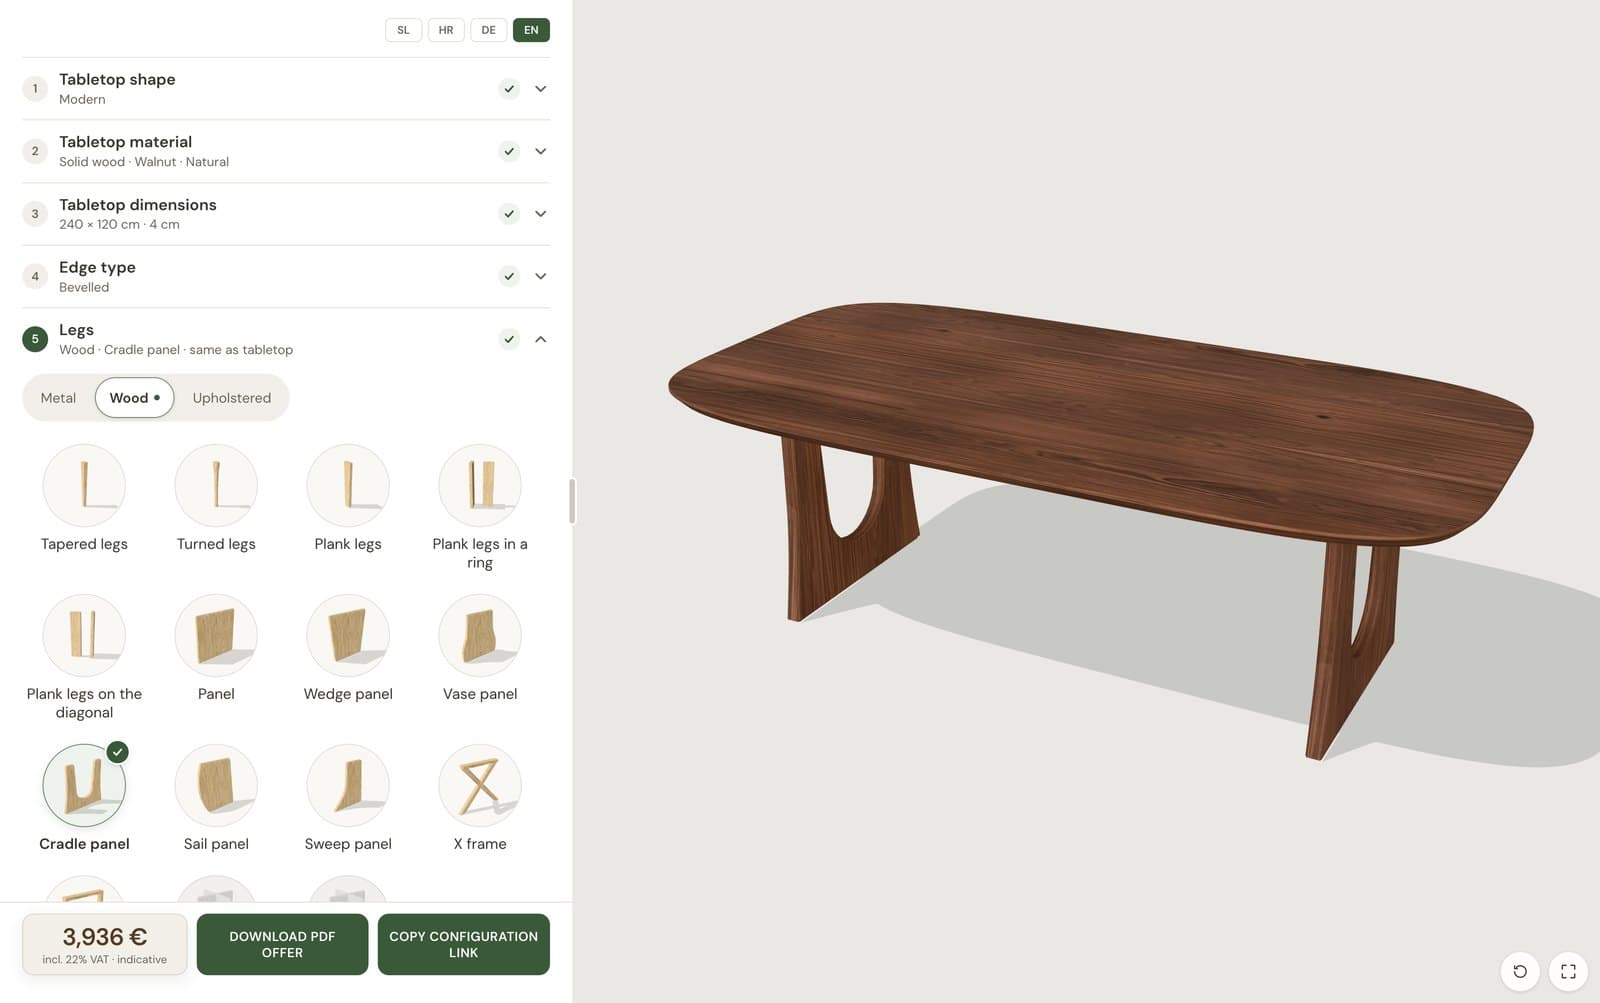Choose the Plank legs icon
Image resolution: width=1600 pixels, height=1003 pixels.
point(348,485)
